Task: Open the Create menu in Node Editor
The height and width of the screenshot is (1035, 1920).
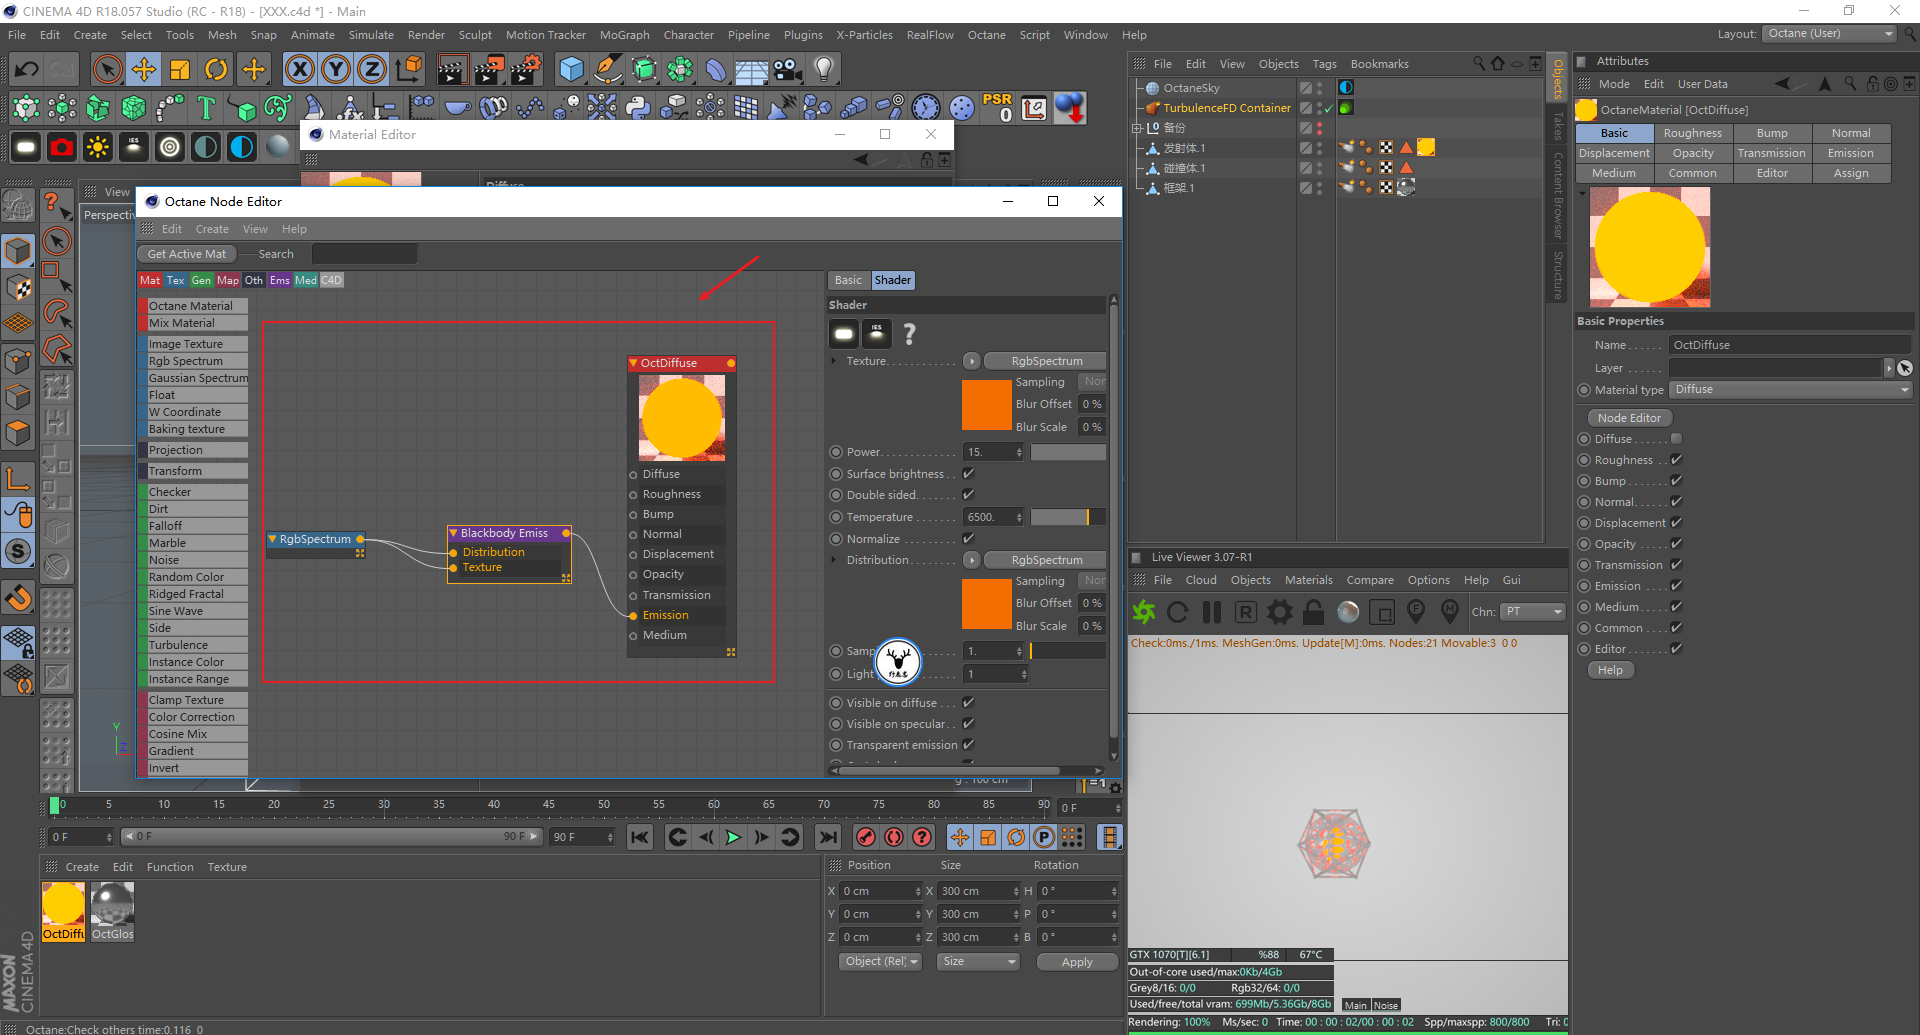Action: coord(212,229)
